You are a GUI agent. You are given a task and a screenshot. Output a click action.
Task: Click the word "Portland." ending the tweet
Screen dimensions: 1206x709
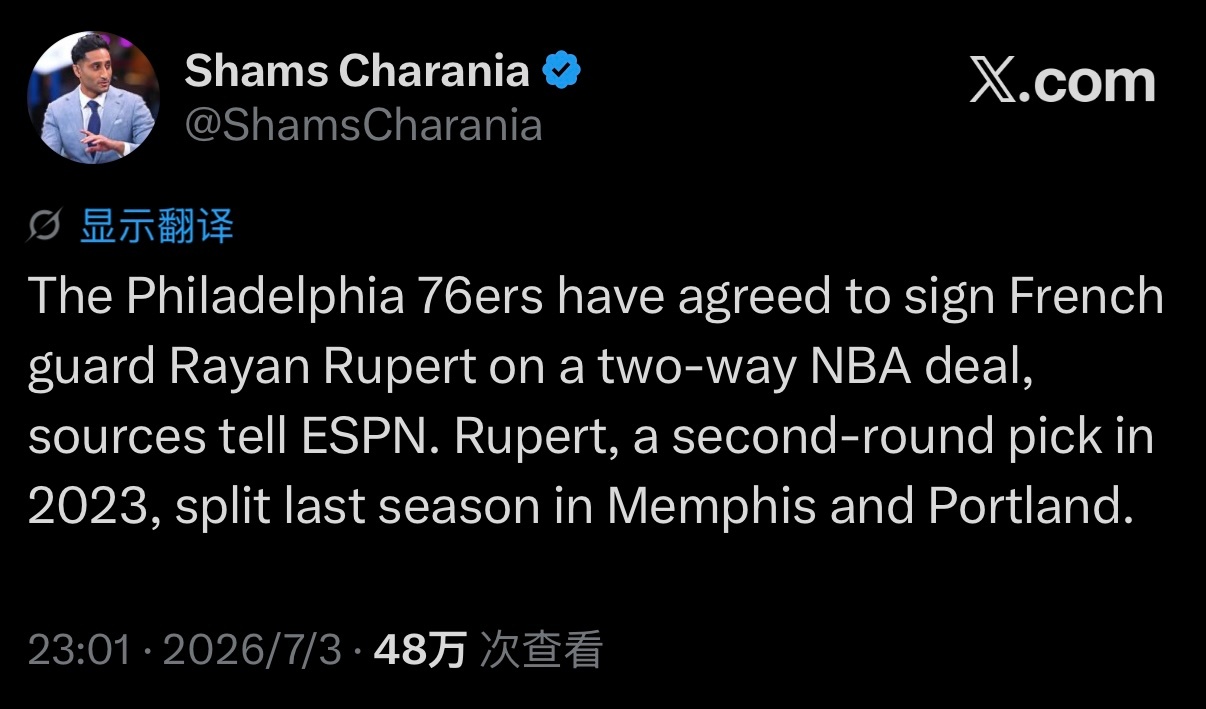(x=1032, y=508)
